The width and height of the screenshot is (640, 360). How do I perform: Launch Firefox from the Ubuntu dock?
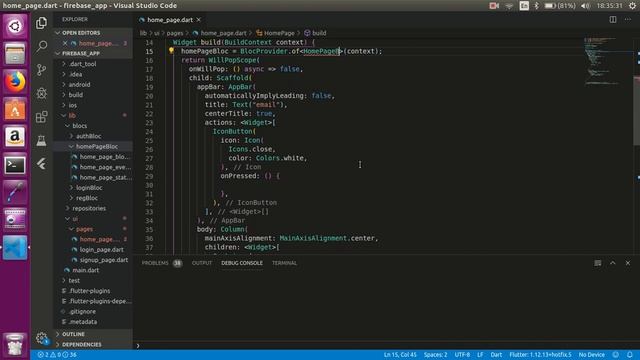coord(15,82)
